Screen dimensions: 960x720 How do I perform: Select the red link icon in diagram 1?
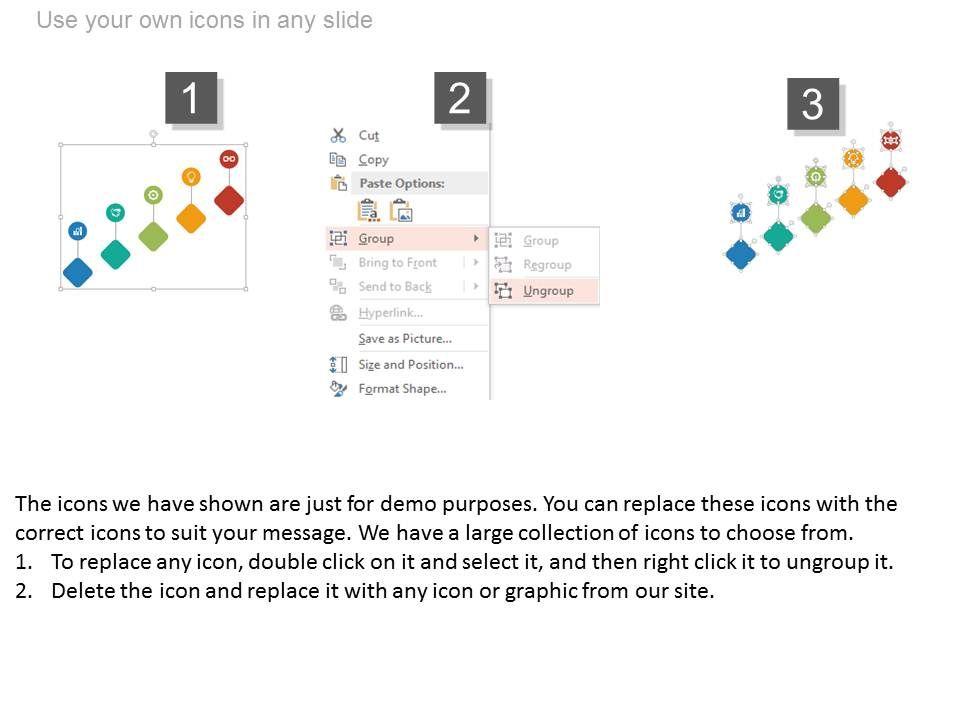[229, 159]
